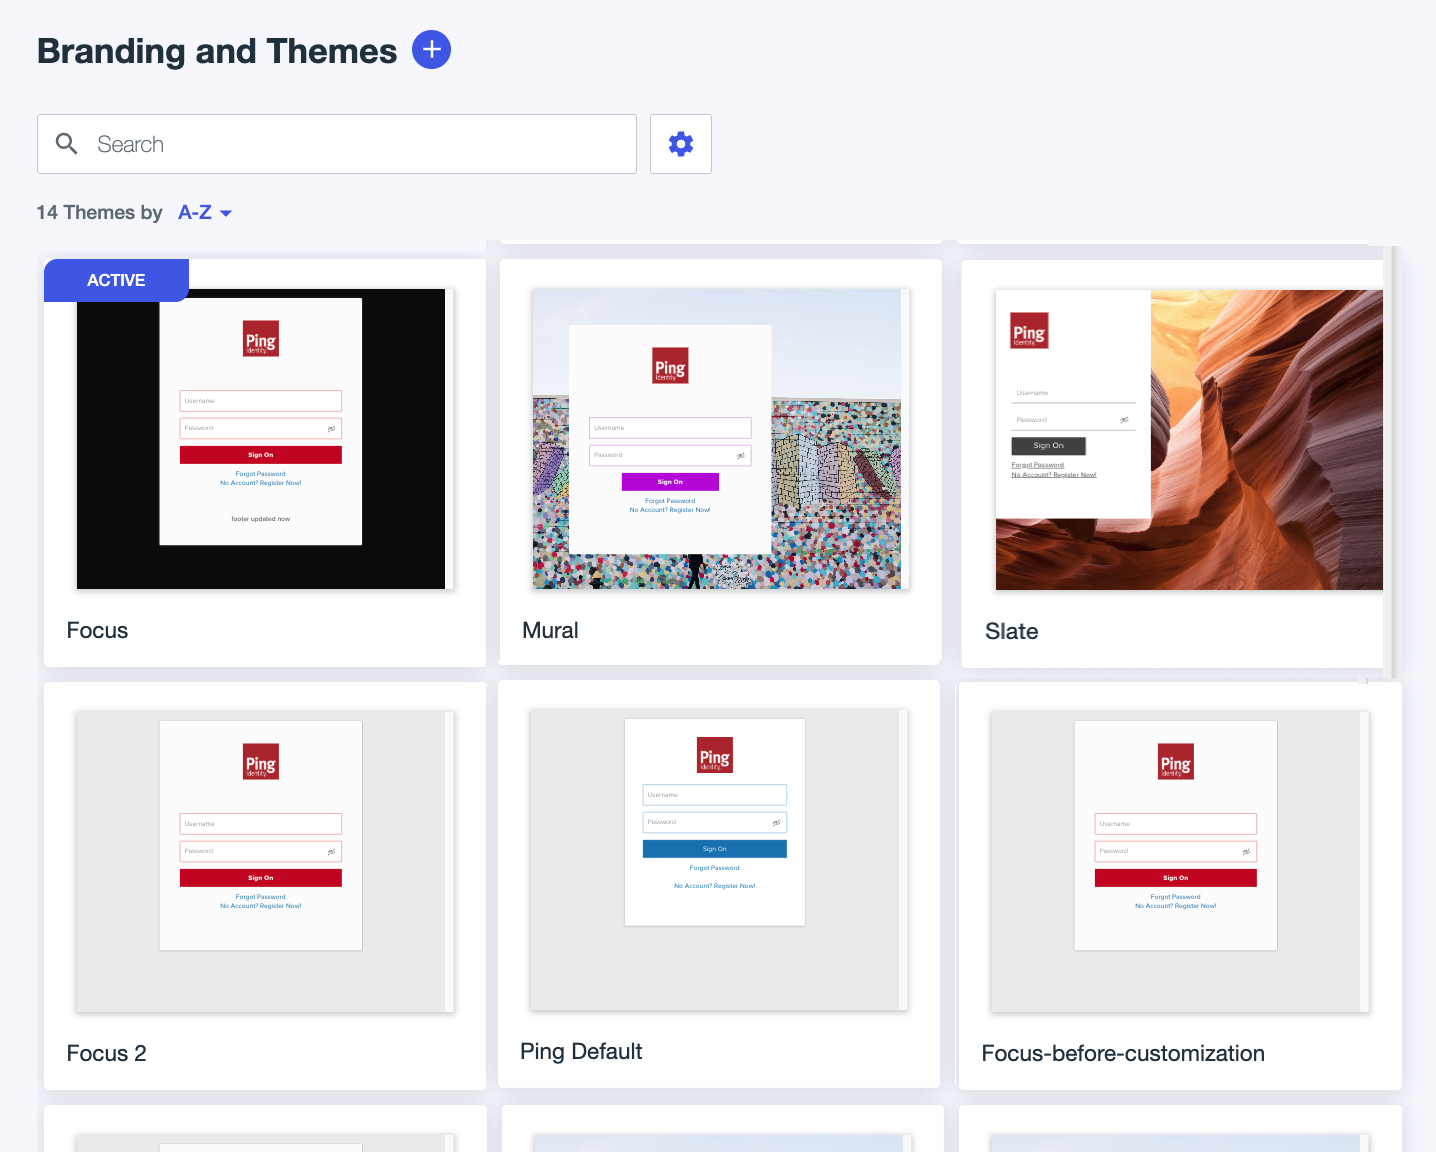This screenshot has width=1436, height=1152.
Task: Click the magnifier search icon
Action: click(67, 144)
